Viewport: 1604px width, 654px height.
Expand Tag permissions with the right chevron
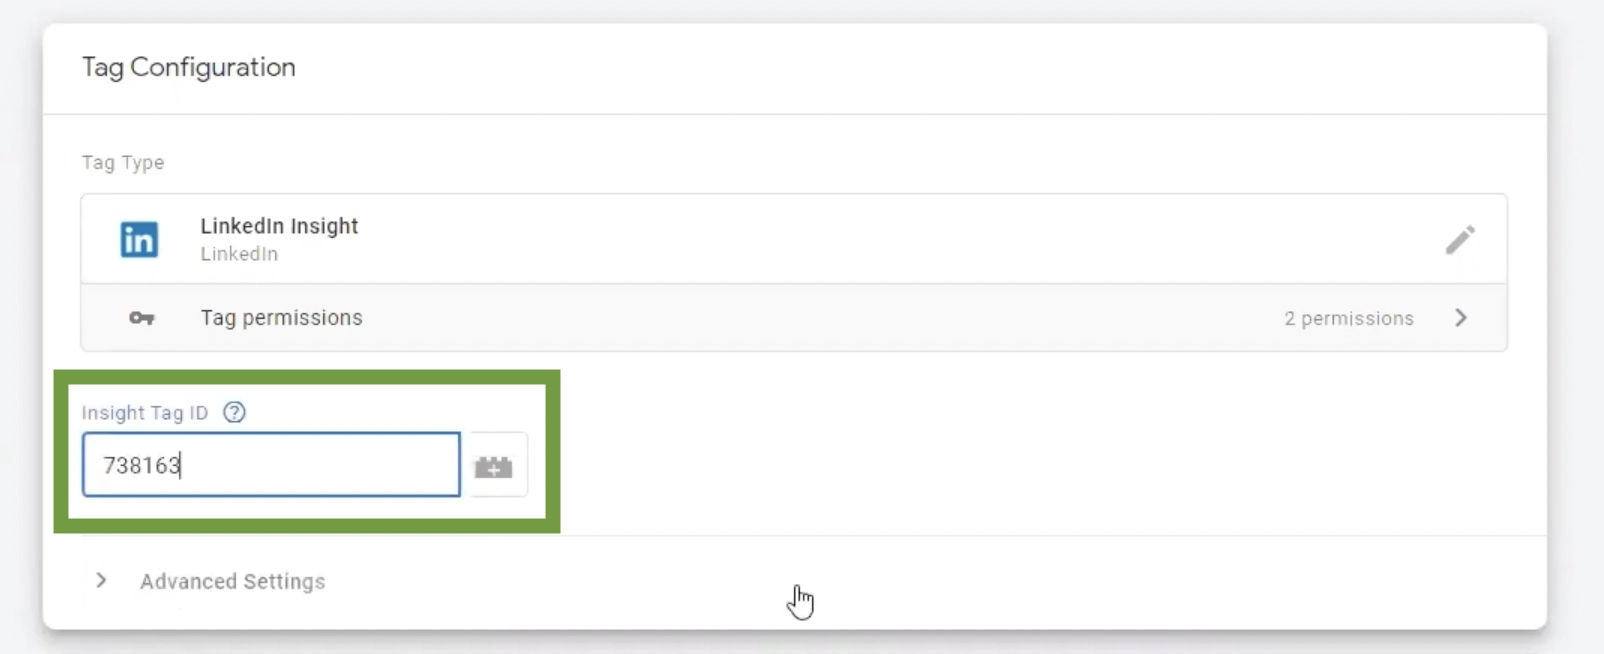tap(1461, 318)
